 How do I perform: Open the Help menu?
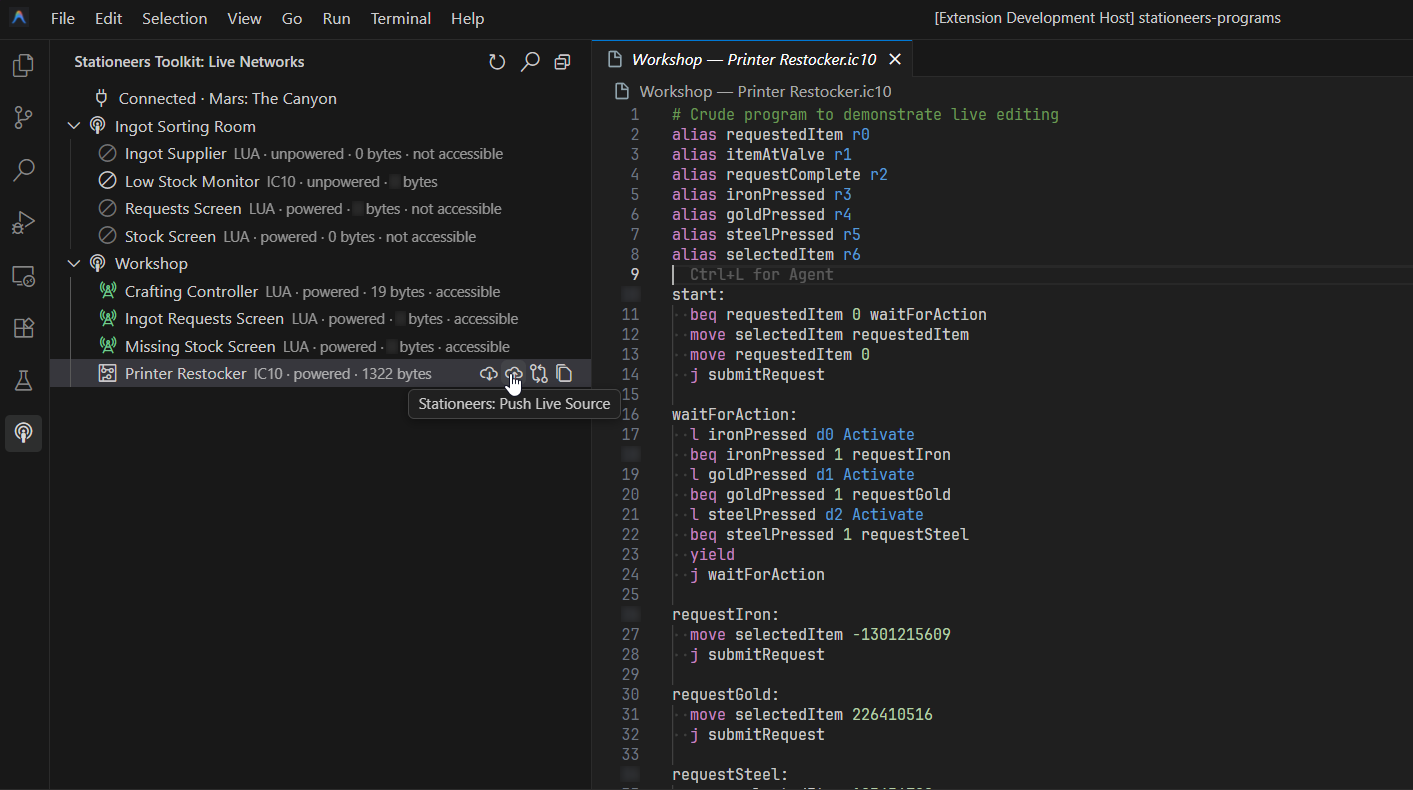467,18
